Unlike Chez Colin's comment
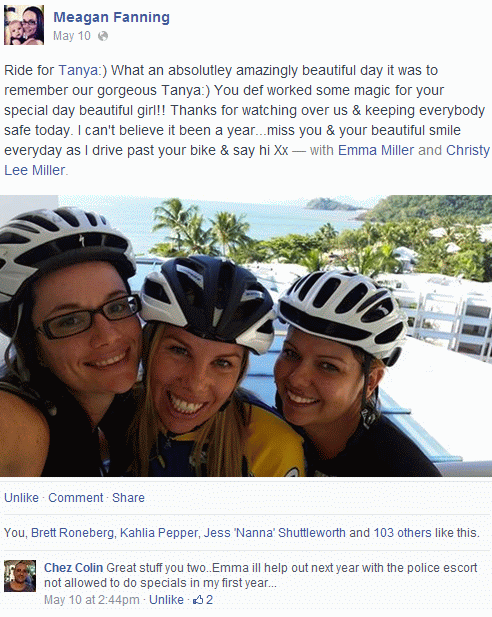492x617 pixels. tap(166, 600)
